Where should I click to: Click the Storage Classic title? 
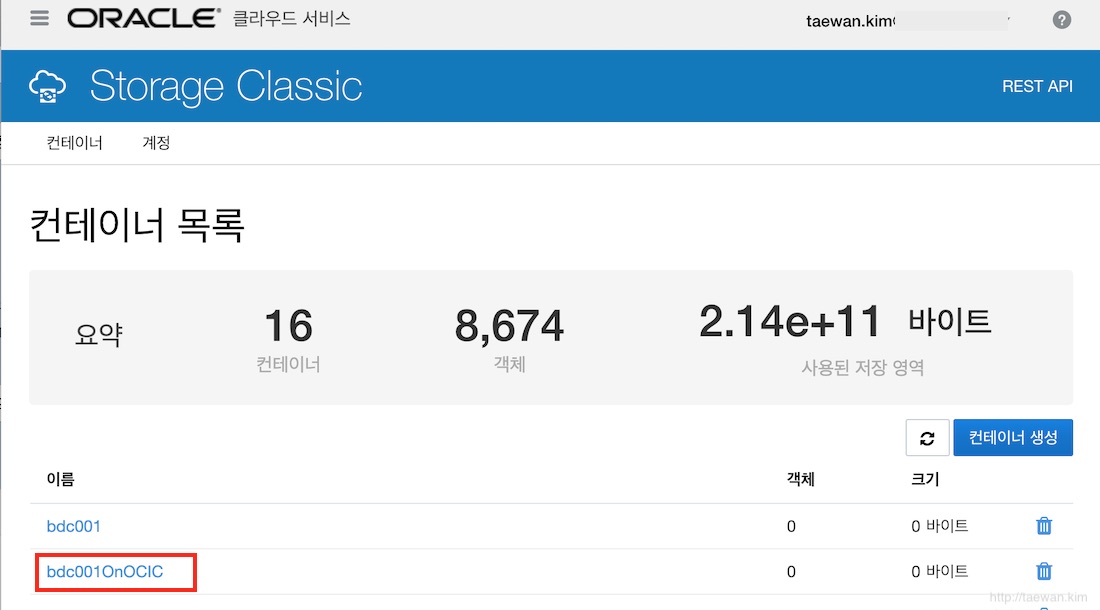pos(226,86)
